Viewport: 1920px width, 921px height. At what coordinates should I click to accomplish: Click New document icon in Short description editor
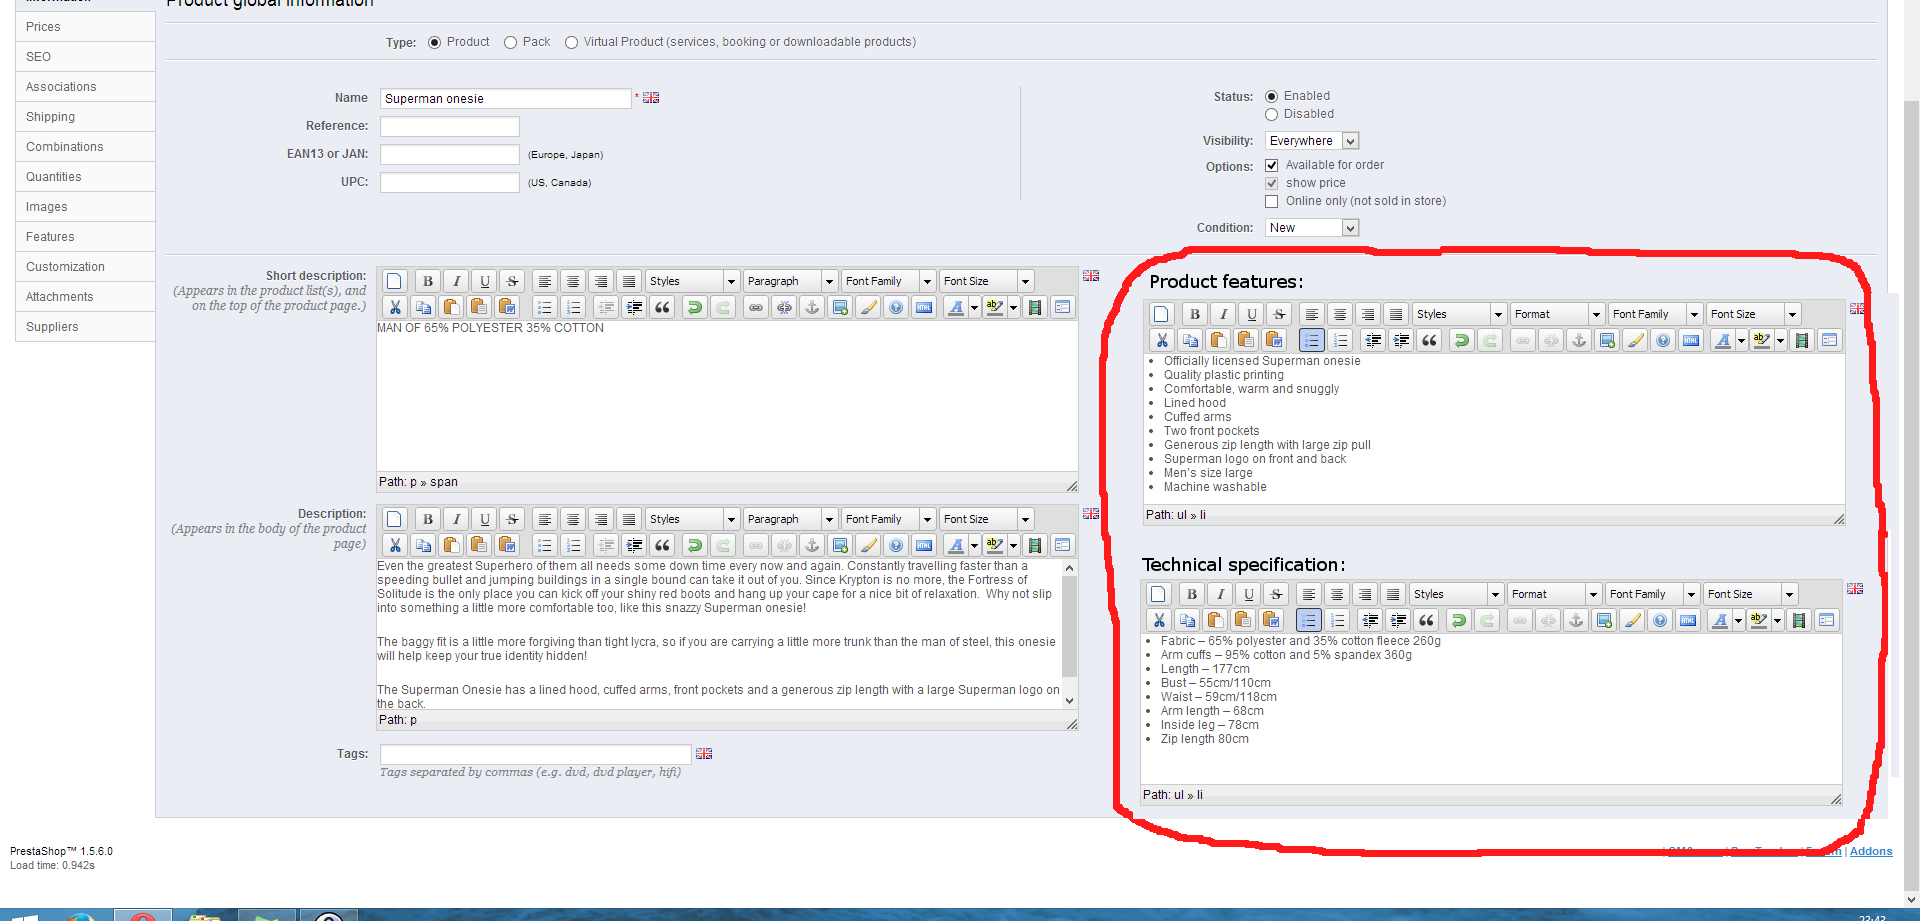click(394, 281)
